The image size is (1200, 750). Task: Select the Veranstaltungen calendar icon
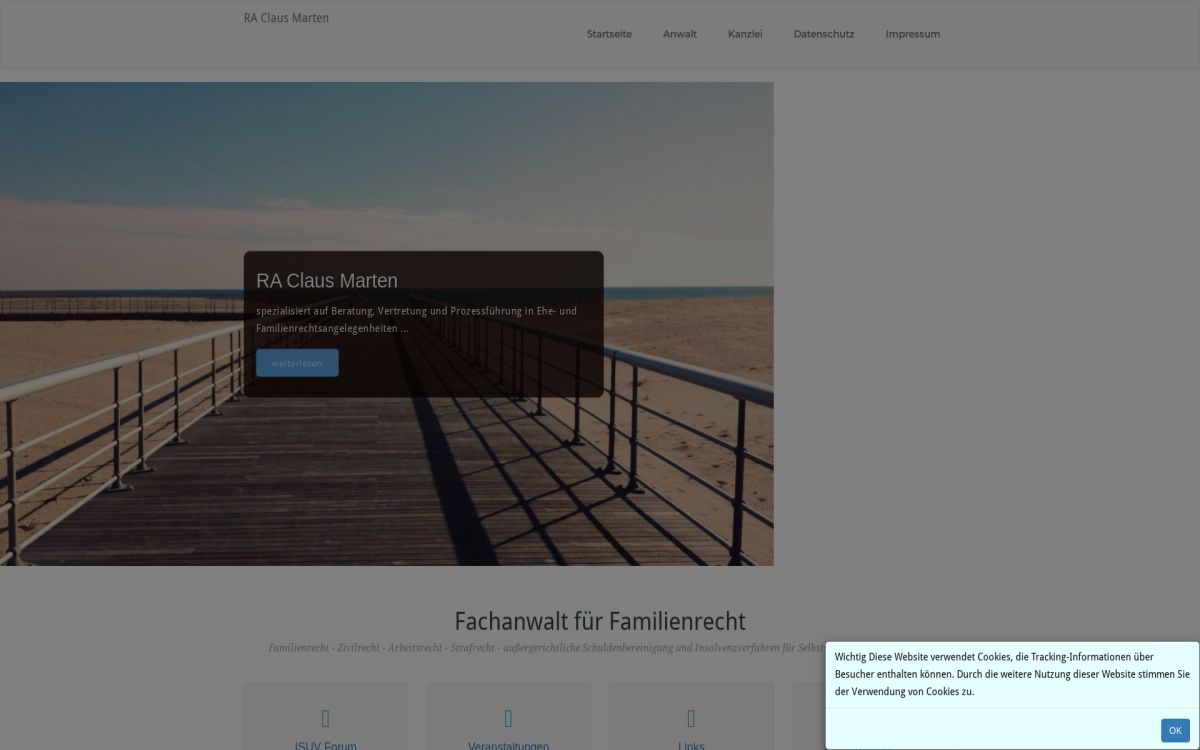tap(508, 717)
